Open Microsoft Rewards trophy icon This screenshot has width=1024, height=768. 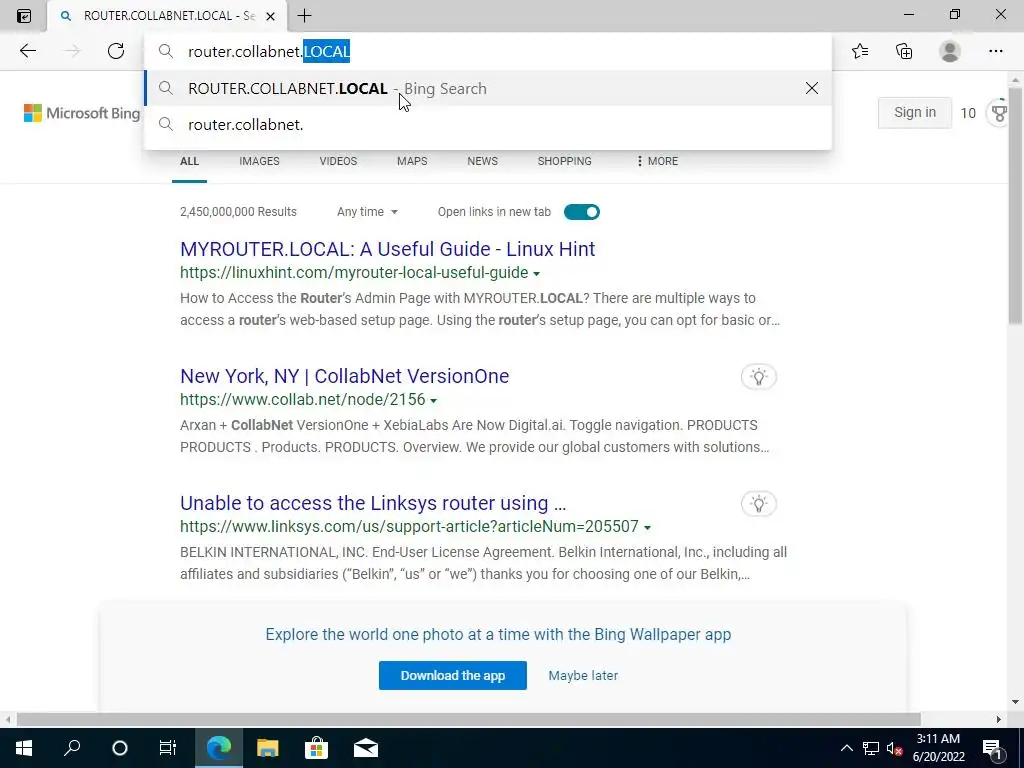pos(999,113)
